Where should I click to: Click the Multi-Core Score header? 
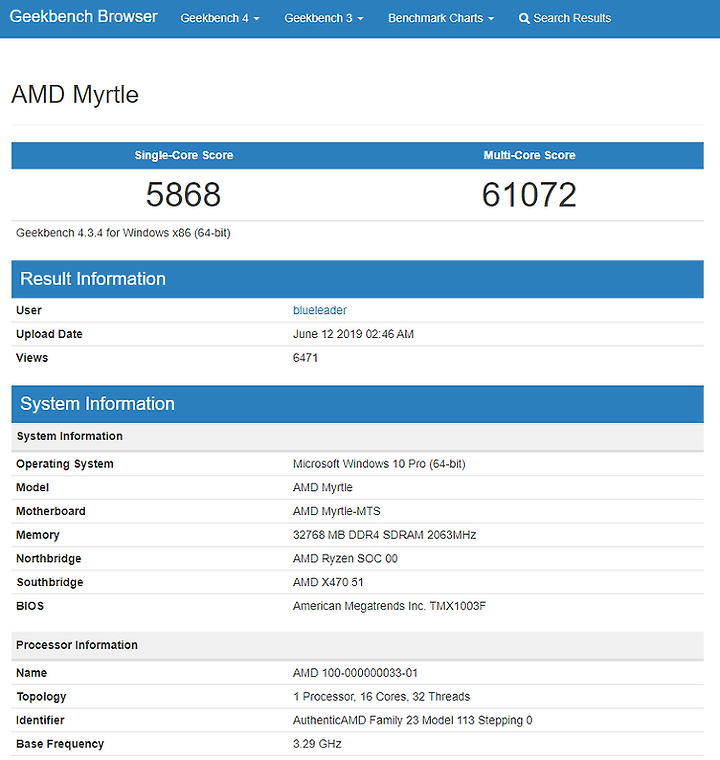coord(529,156)
